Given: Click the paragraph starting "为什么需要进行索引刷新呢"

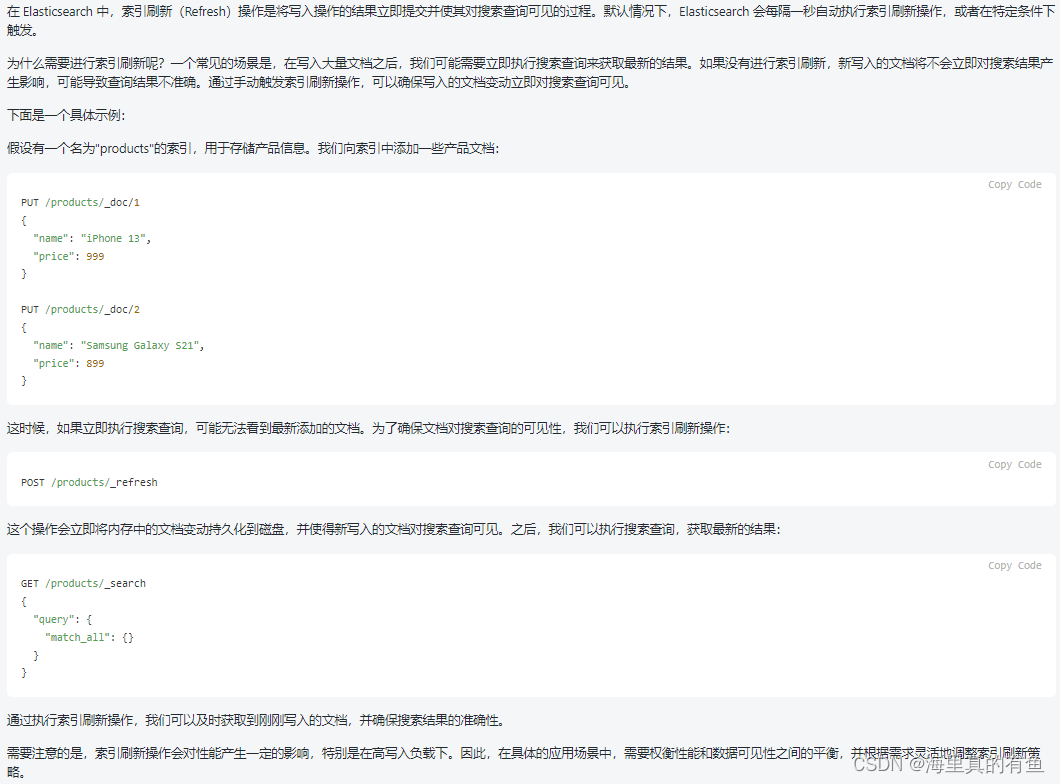Looking at the screenshot, I should coord(530,72).
